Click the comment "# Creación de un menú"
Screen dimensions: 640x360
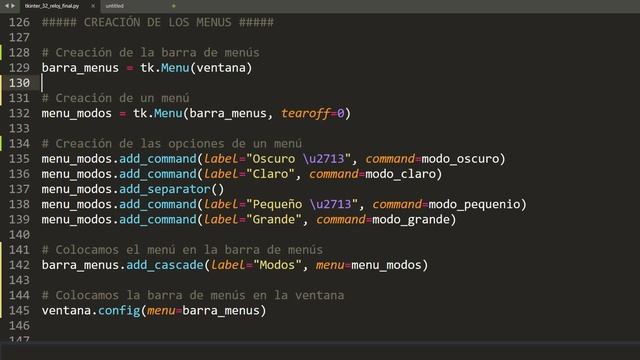click(x=116, y=98)
